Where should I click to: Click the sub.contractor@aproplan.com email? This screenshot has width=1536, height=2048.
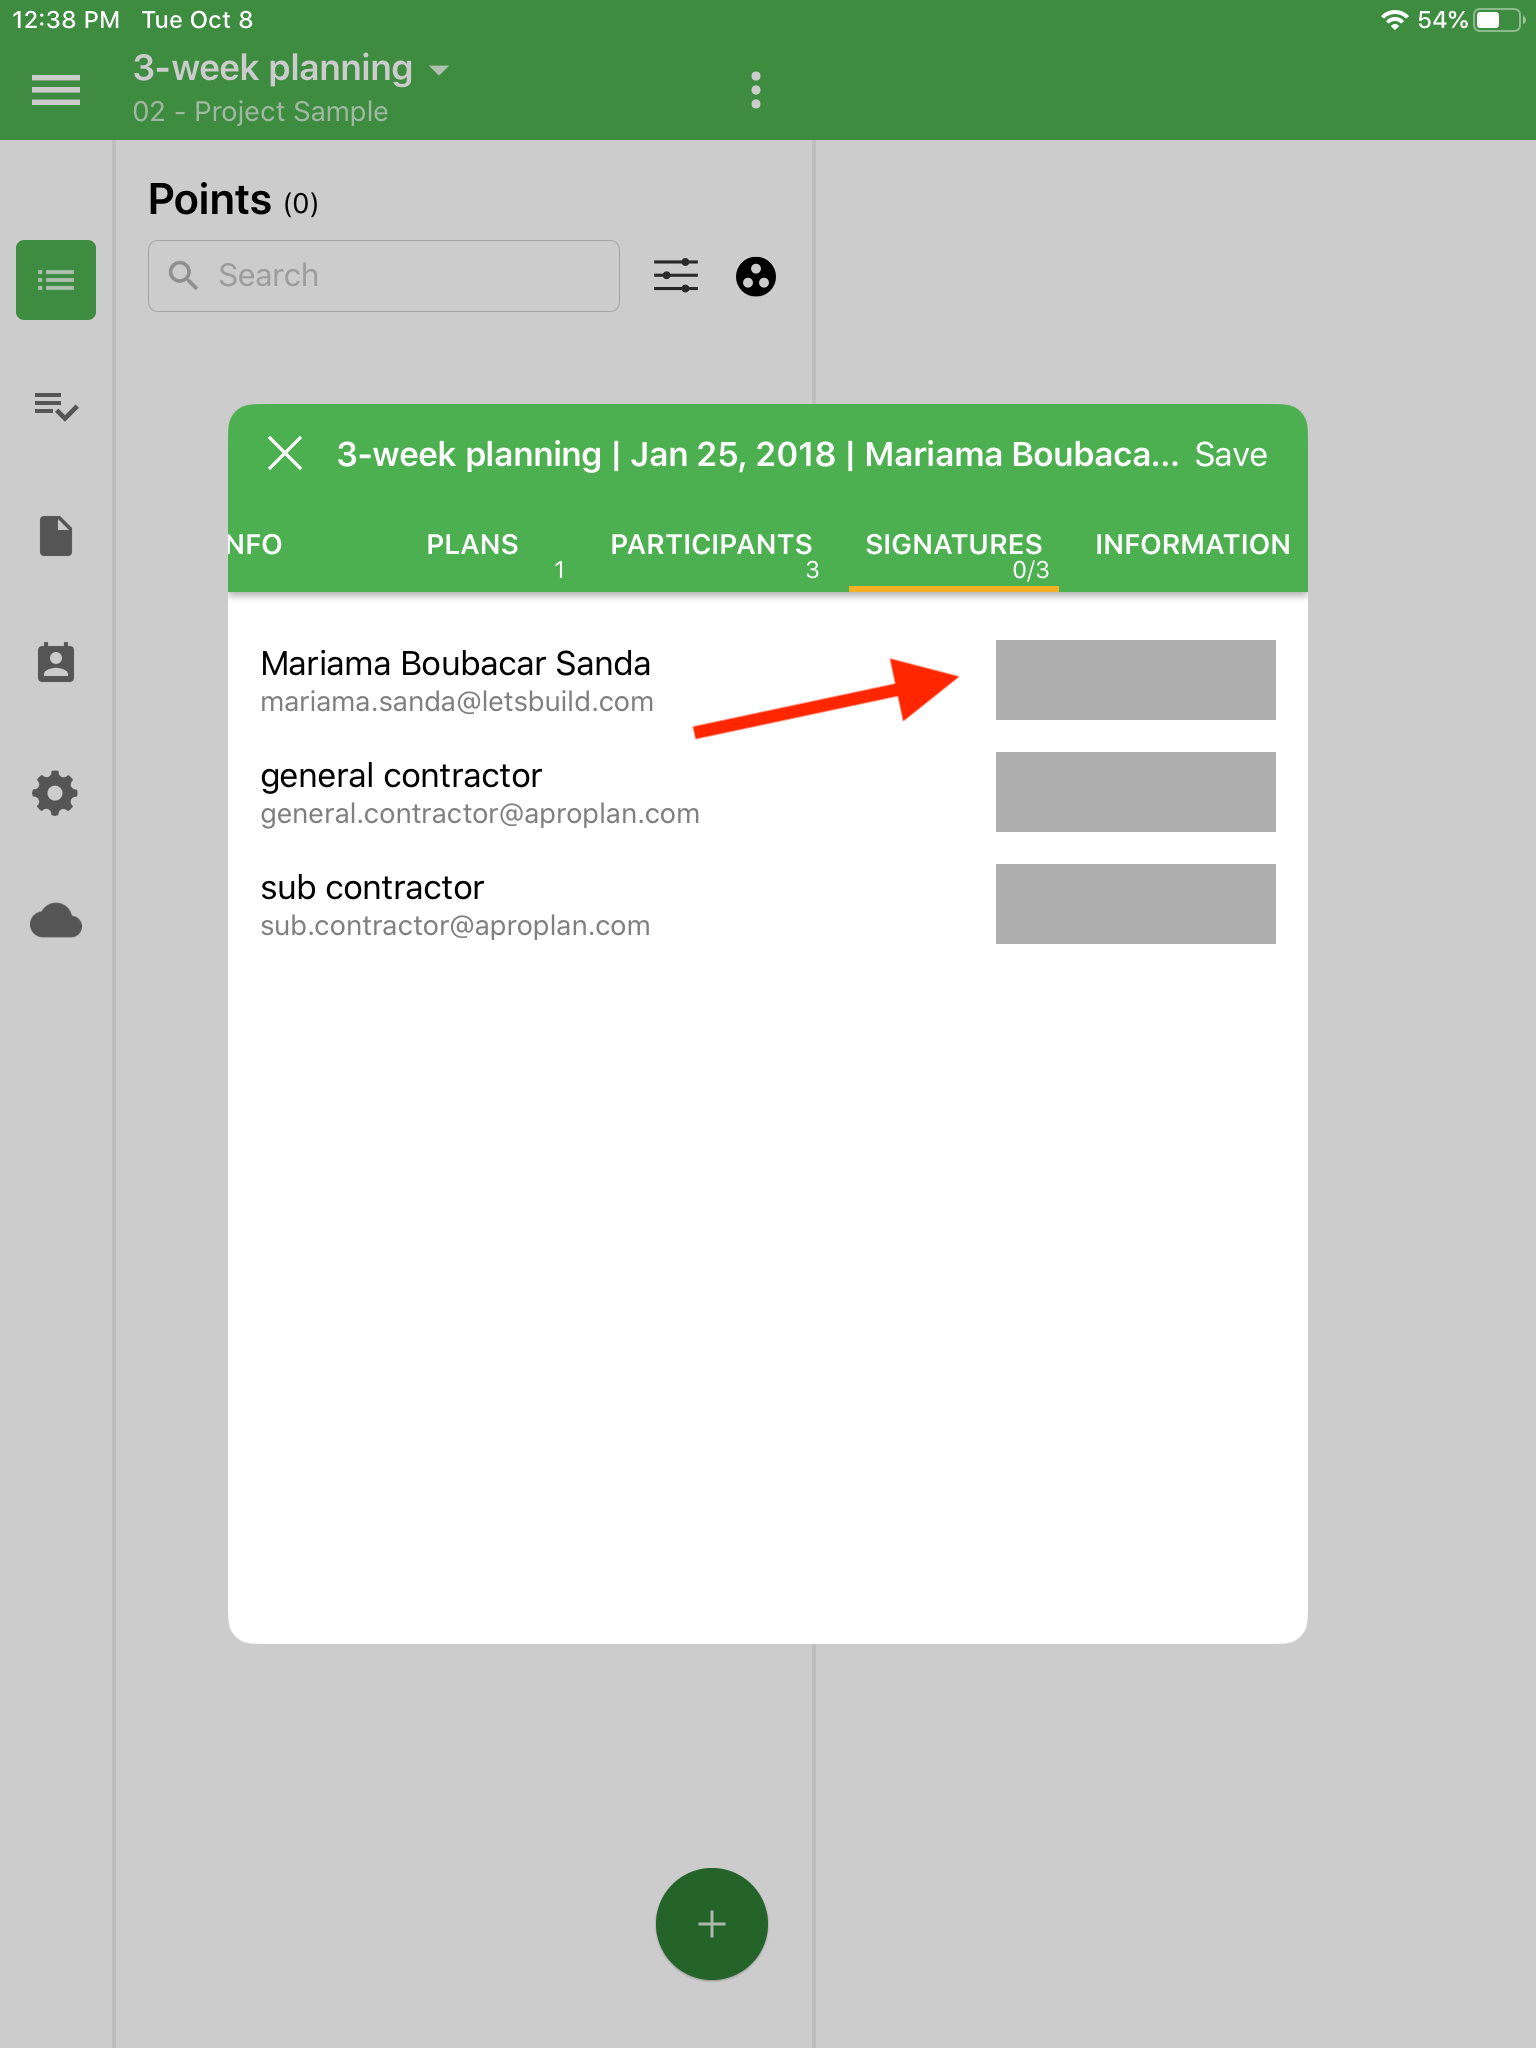click(x=455, y=926)
